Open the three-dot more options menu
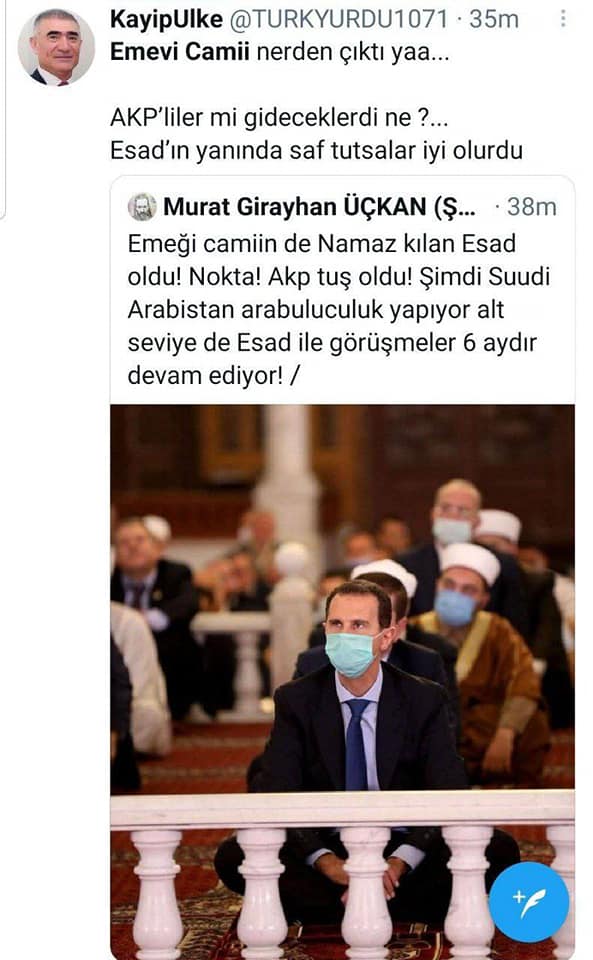Viewport: 593px width, 960px height. point(563,19)
